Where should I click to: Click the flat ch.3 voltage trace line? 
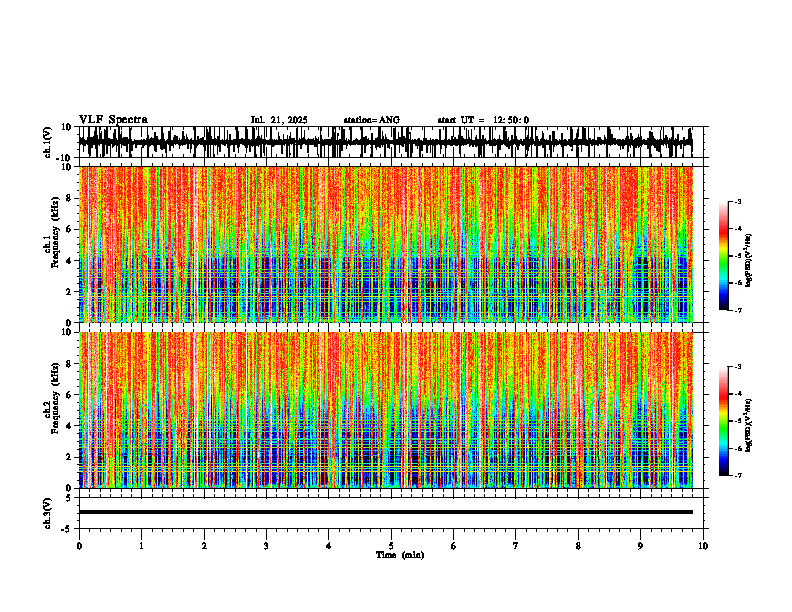tap(385, 512)
